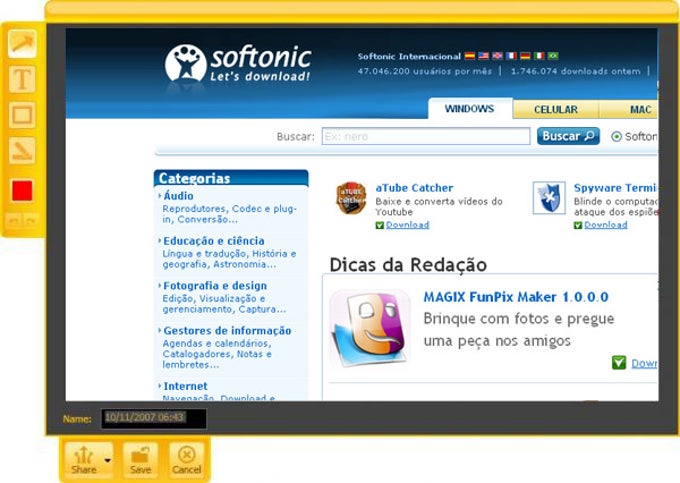Click the Categorias panel header
Image resolution: width=680 pixels, height=483 pixels.
pos(231,178)
